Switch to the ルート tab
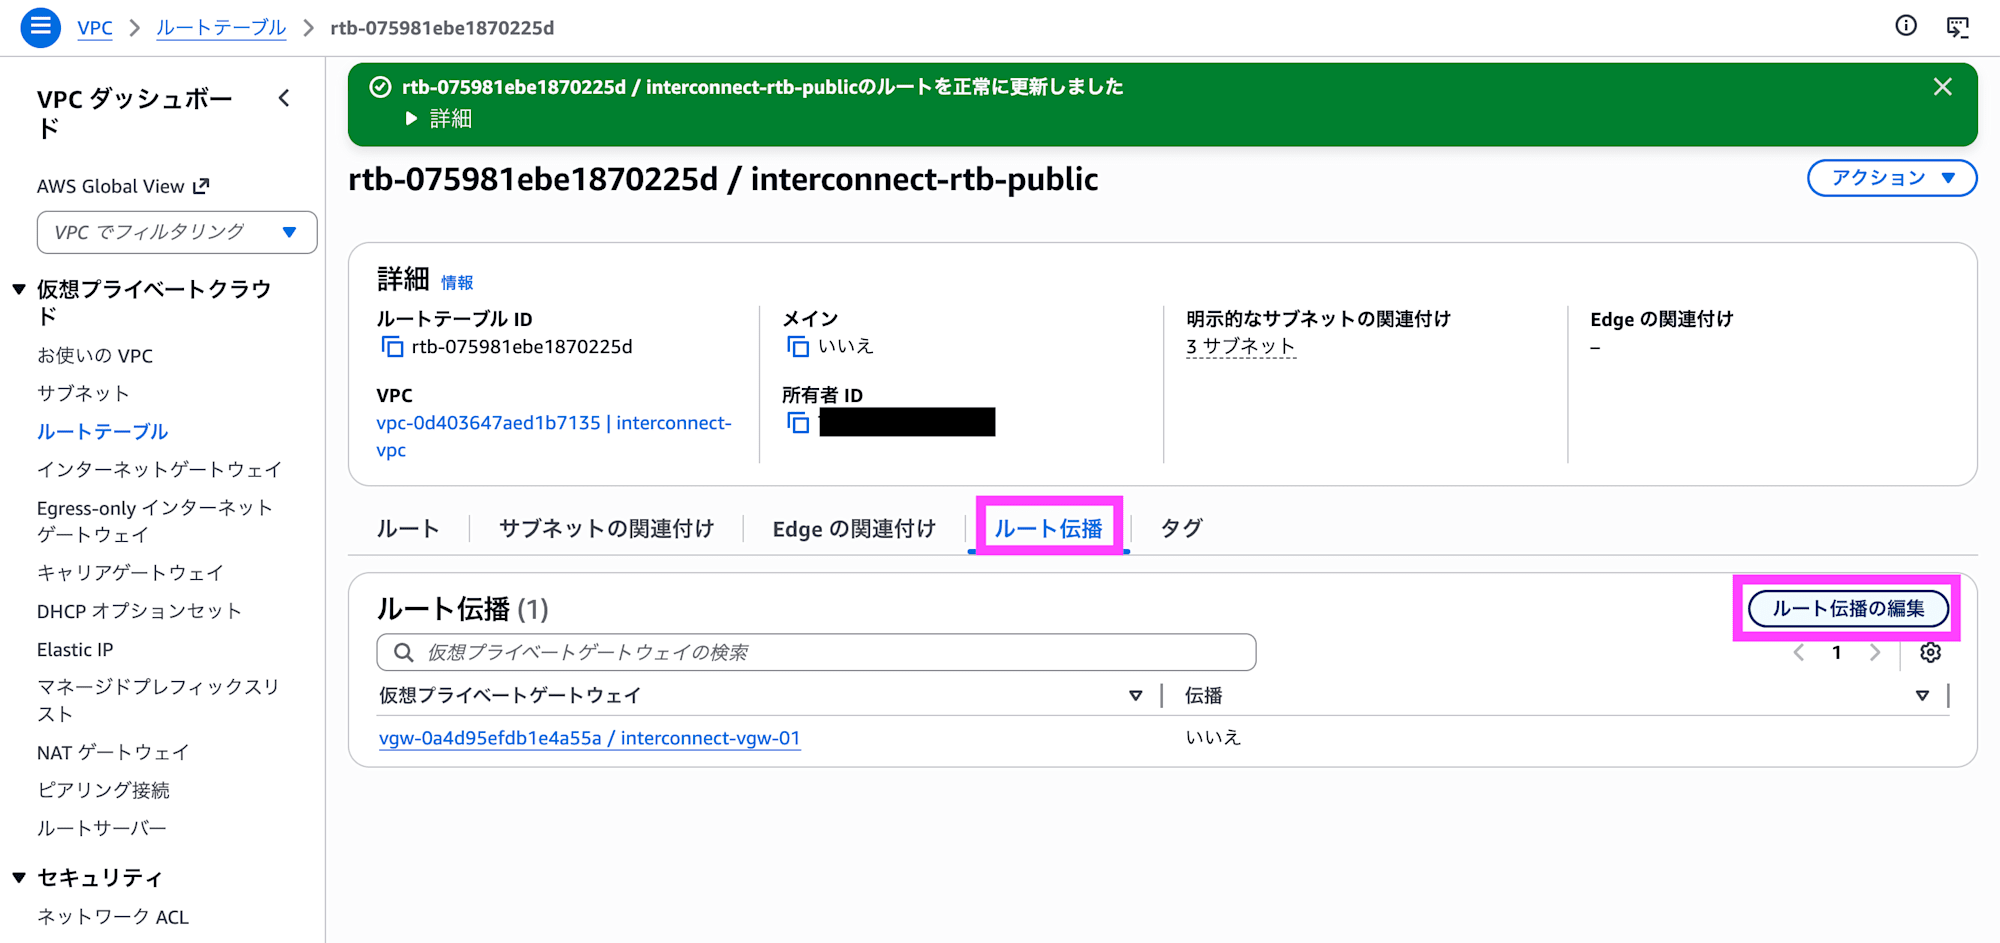This screenshot has width=2000, height=943. 406,528
